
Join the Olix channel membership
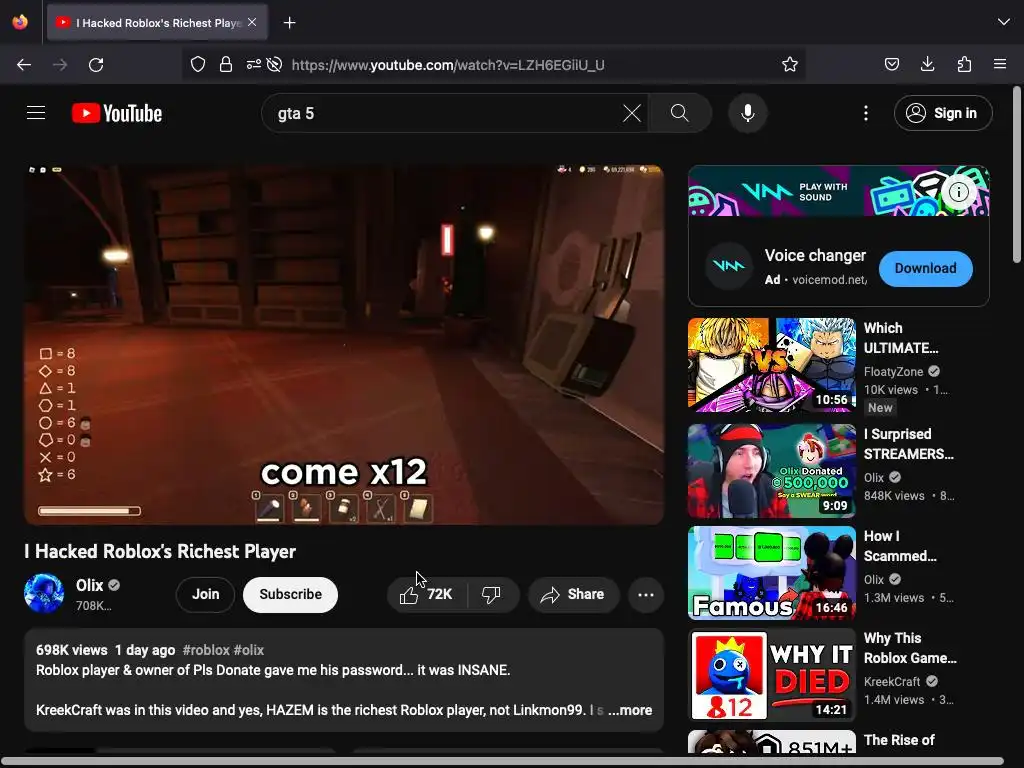(x=206, y=594)
